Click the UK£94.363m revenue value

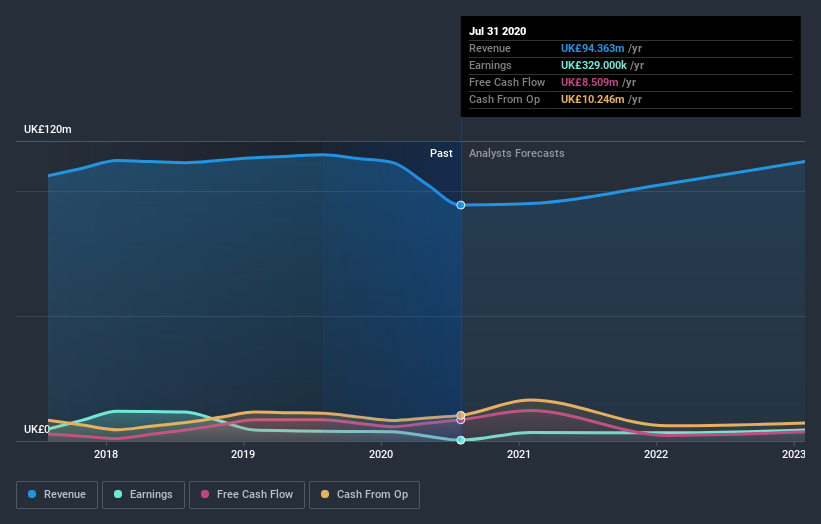tap(592, 48)
